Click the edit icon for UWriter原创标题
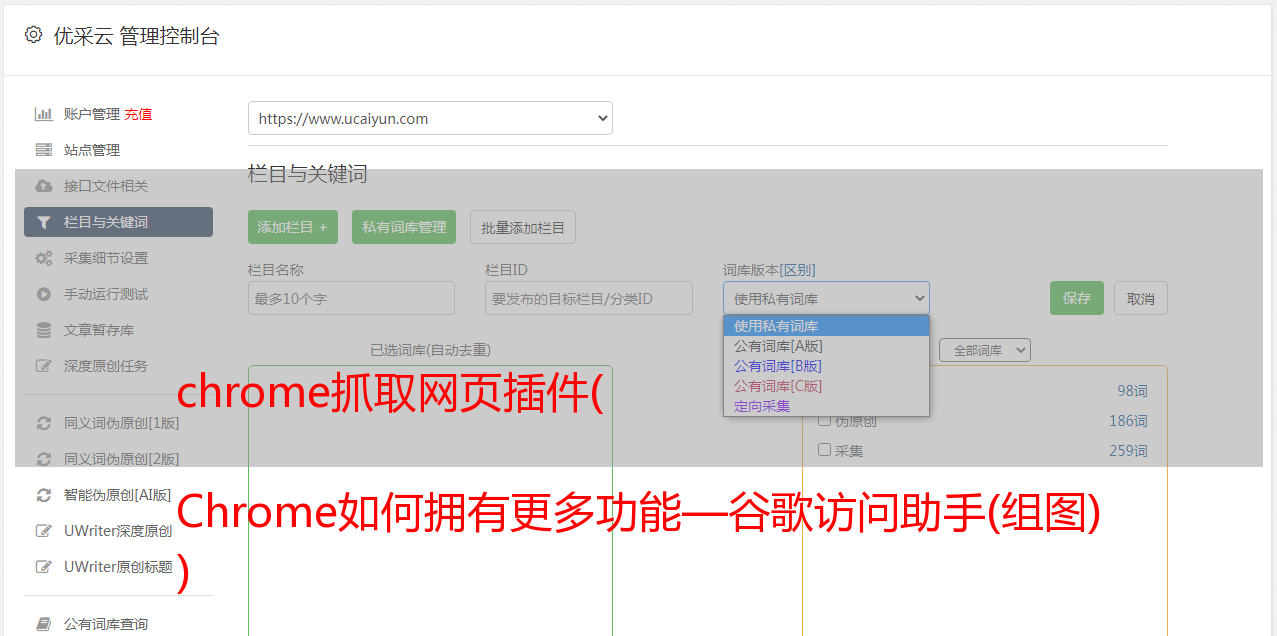 coord(43,567)
